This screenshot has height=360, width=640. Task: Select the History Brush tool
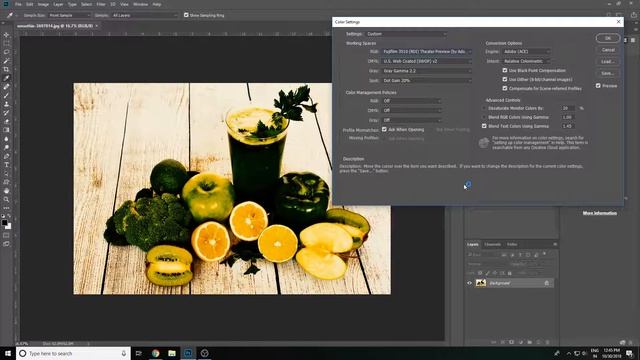click(6, 113)
